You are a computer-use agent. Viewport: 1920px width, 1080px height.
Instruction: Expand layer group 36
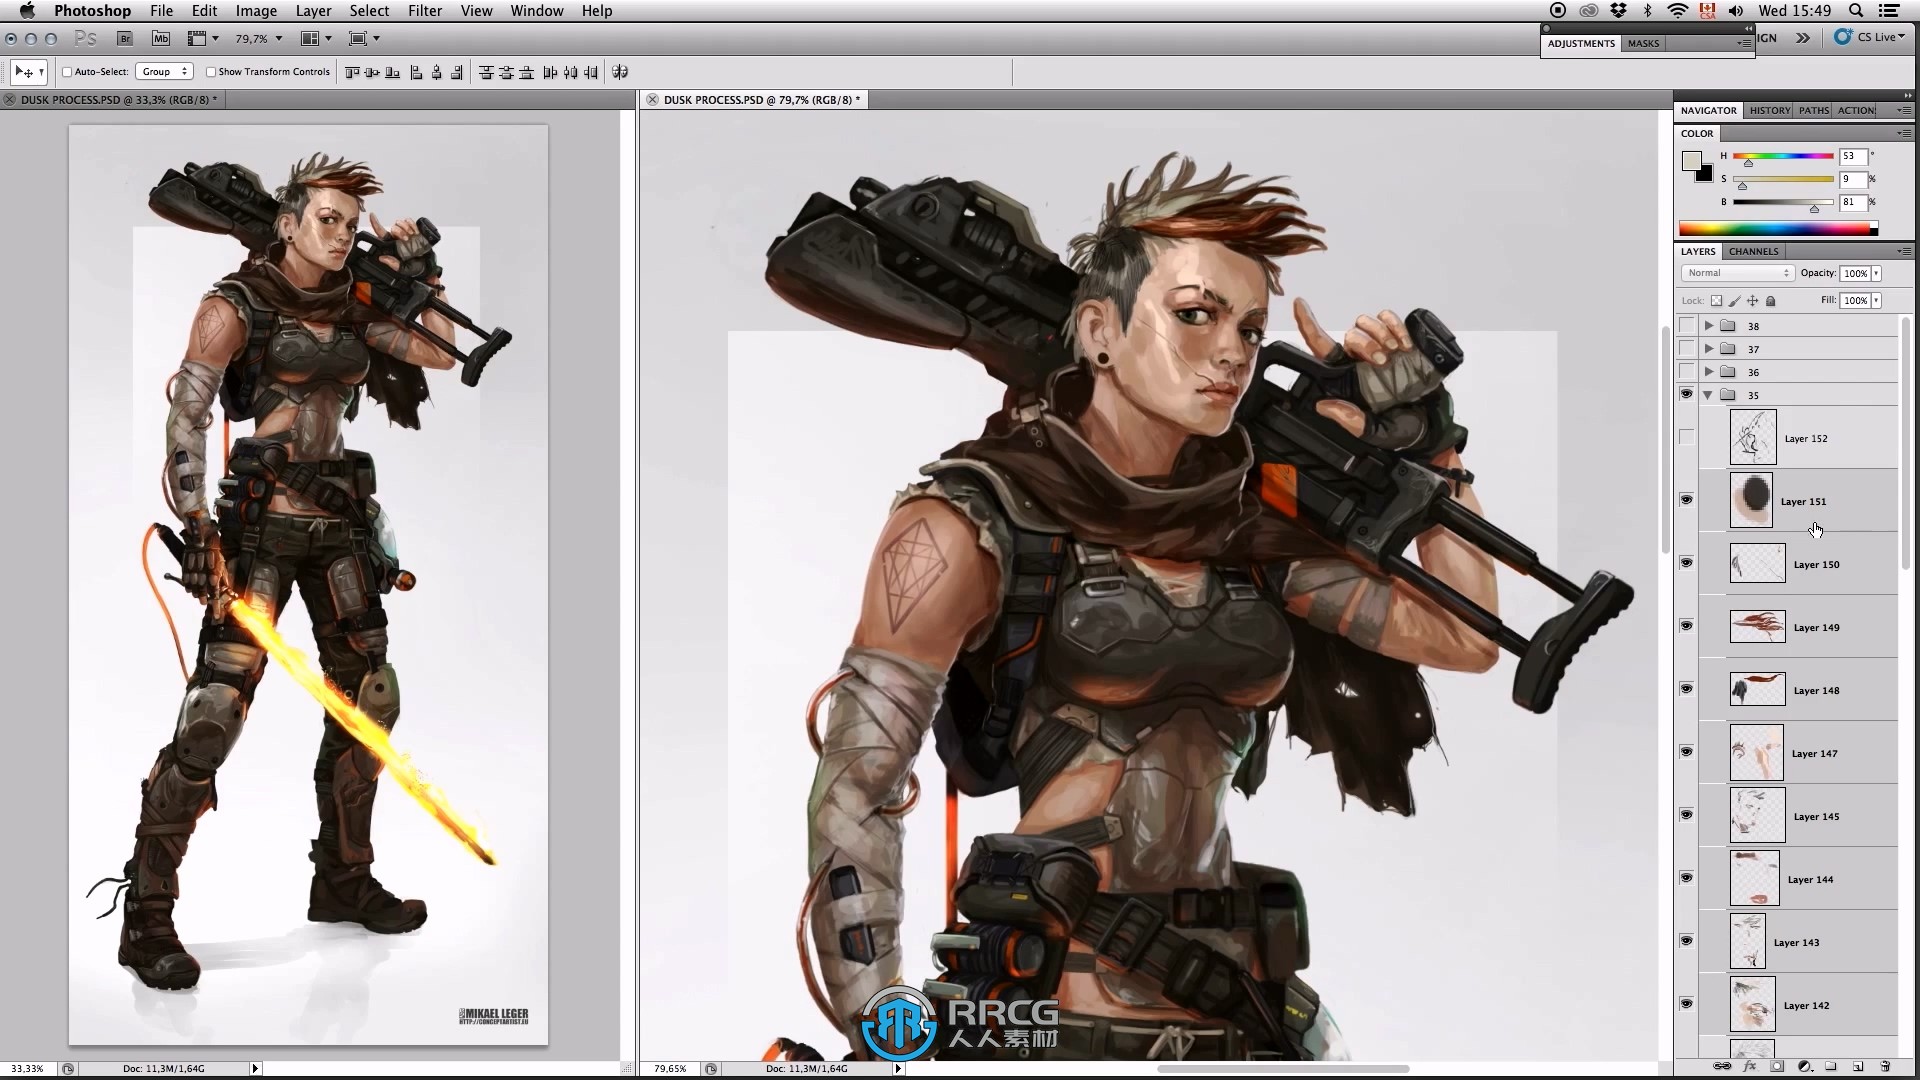pyautogui.click(x=1709, y=372)
